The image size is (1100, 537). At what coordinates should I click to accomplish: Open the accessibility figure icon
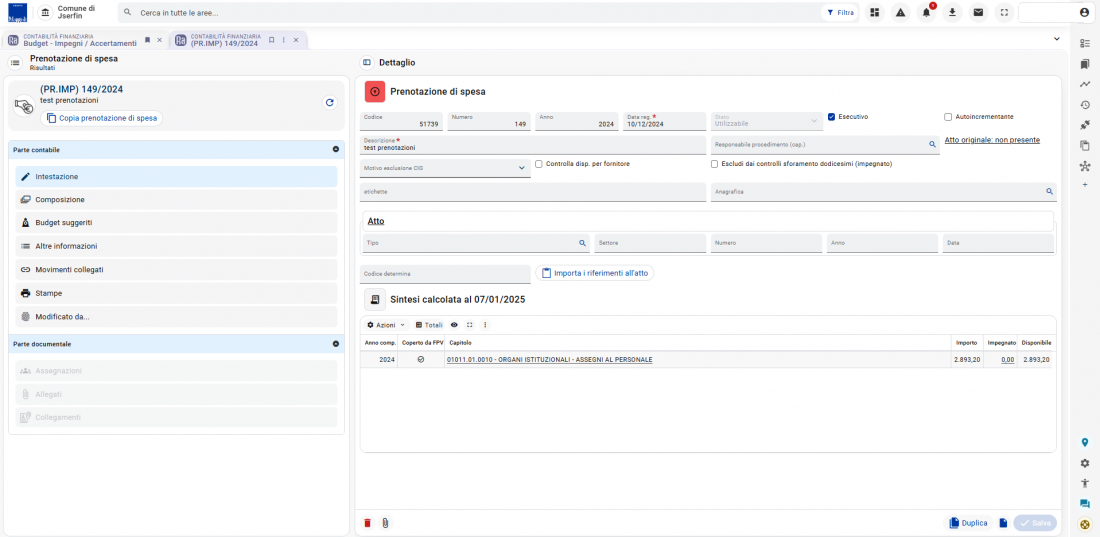1085,483
